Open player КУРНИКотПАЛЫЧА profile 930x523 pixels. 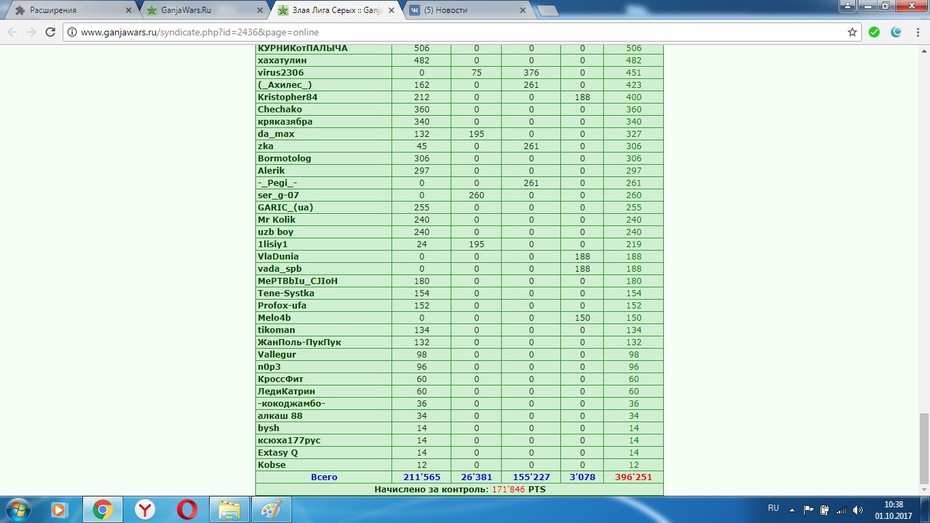tap(302, 48)
